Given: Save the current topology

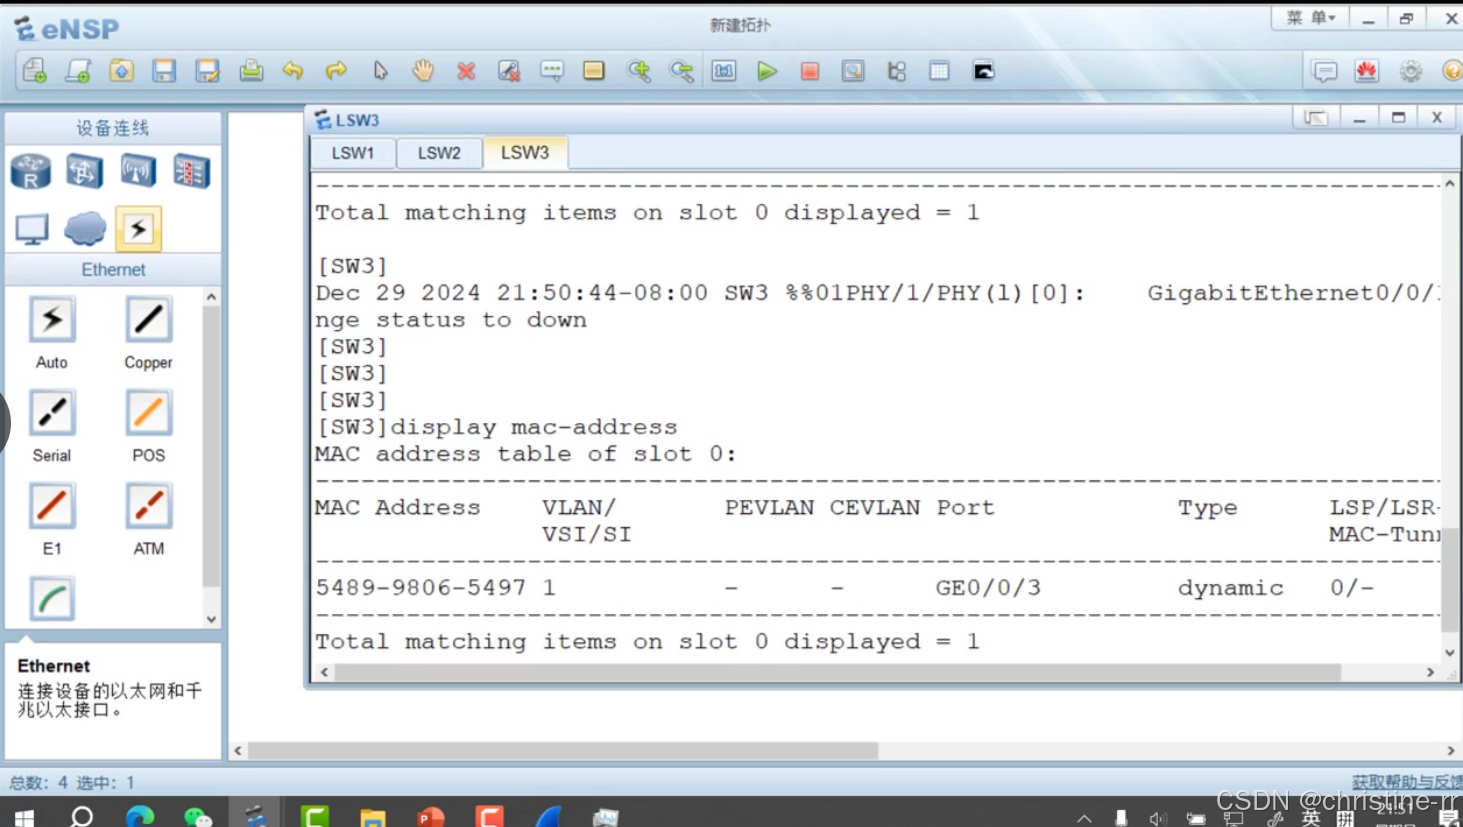Looking at the screenshot, I should [x=164, y=71].
